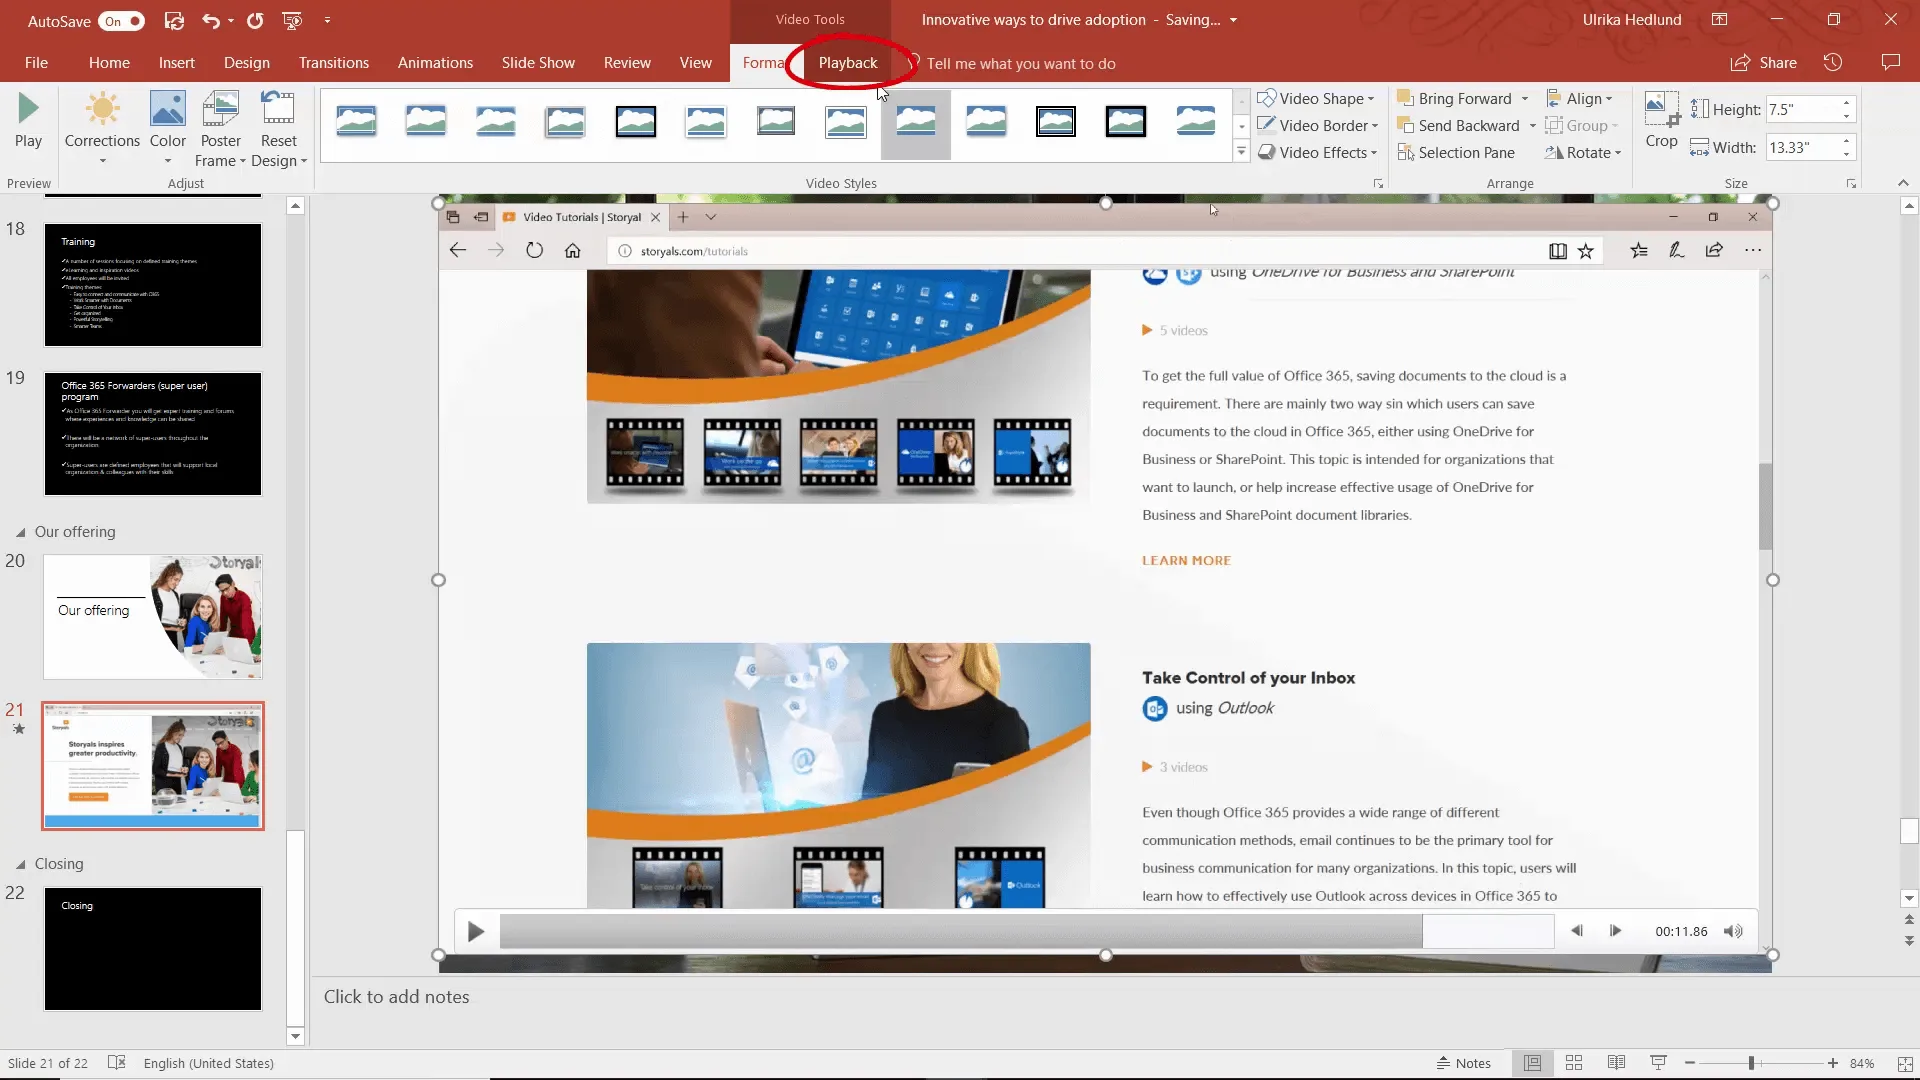The image size is (1920, 1080).
Task: Click the Undo arrow
Action: [210, 20]
